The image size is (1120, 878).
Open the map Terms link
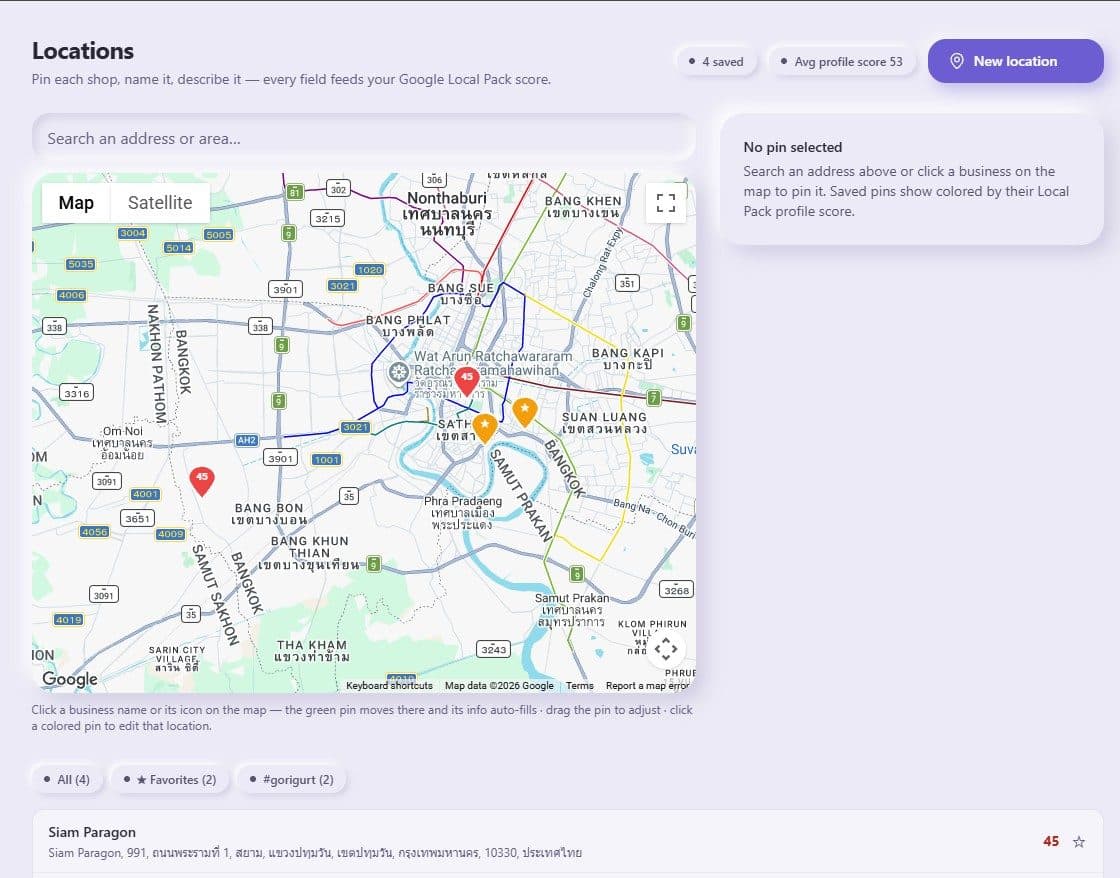click(x=579, y=686)
